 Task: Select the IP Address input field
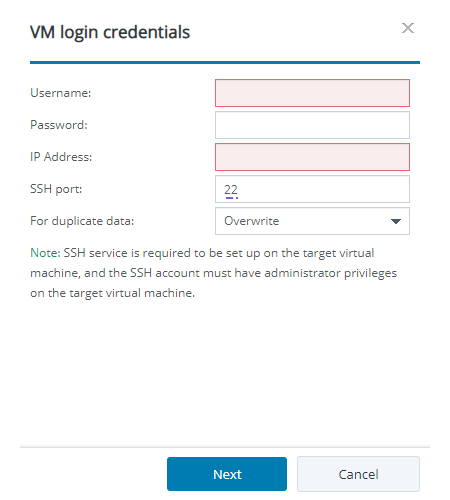click(312, 157)
